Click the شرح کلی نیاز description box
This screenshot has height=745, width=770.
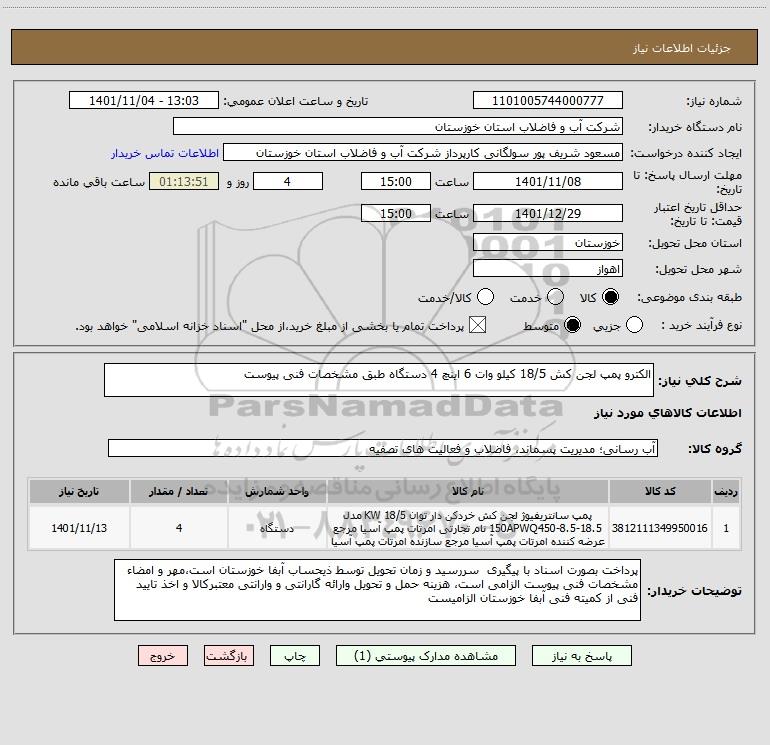379,380
